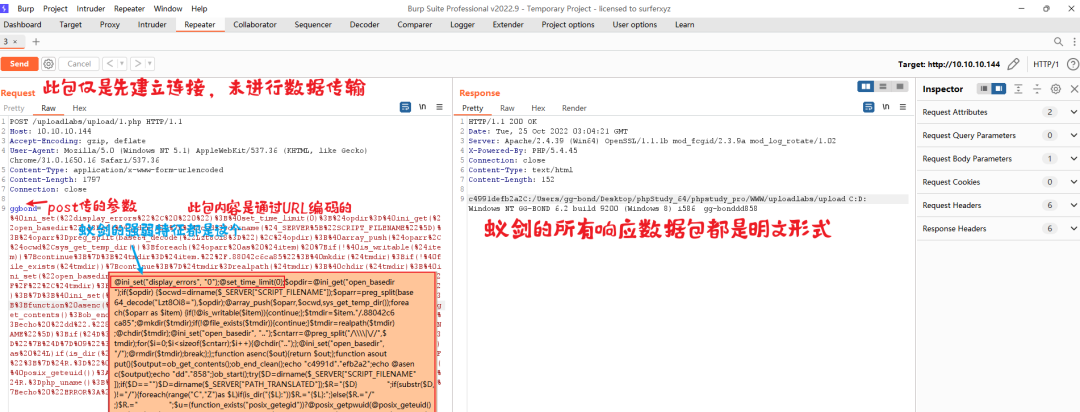Screen dimensions: 1080x412
Task: Switch request view to Hex
Action: tap(79, 108)
